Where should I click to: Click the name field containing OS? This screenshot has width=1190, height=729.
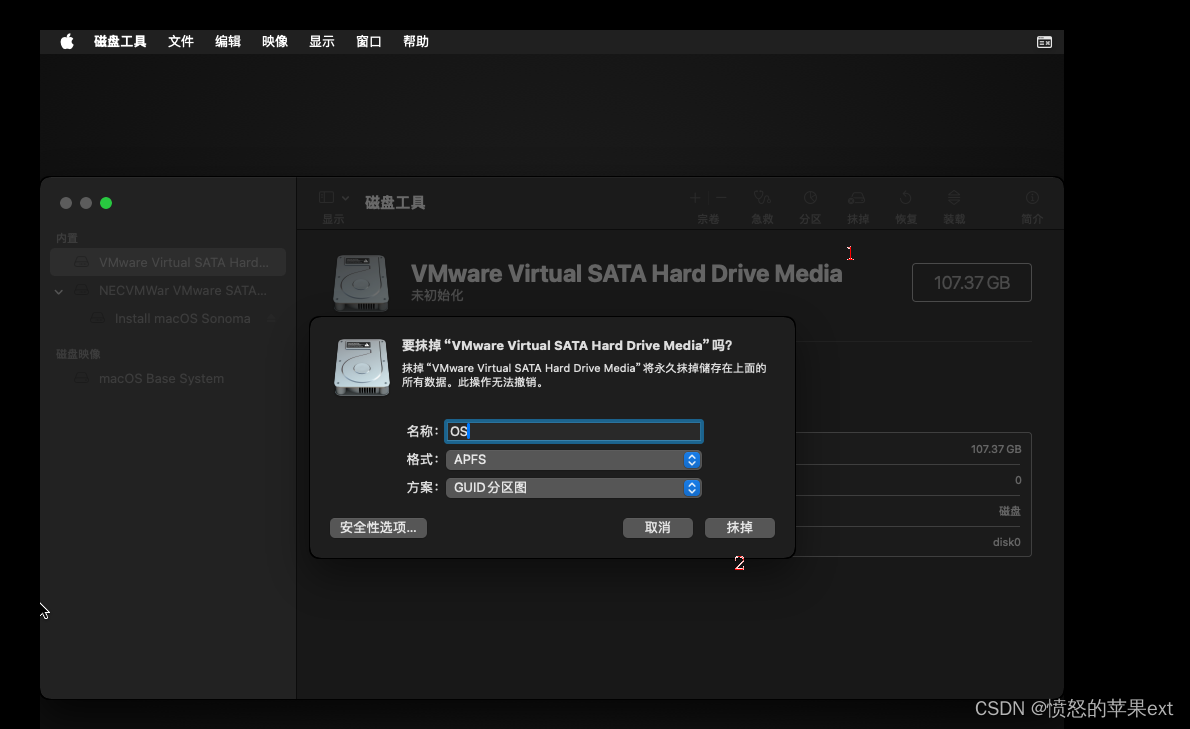pos(574,432)
